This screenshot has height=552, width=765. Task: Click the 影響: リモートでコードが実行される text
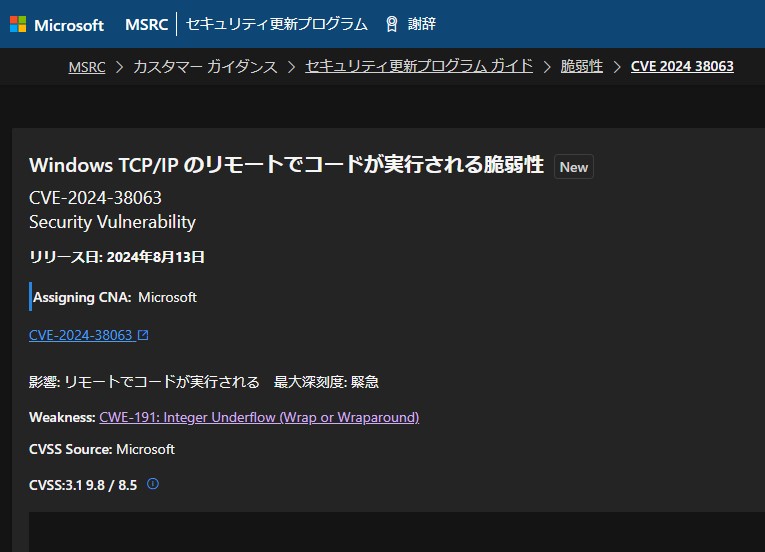tap(144, 382)
